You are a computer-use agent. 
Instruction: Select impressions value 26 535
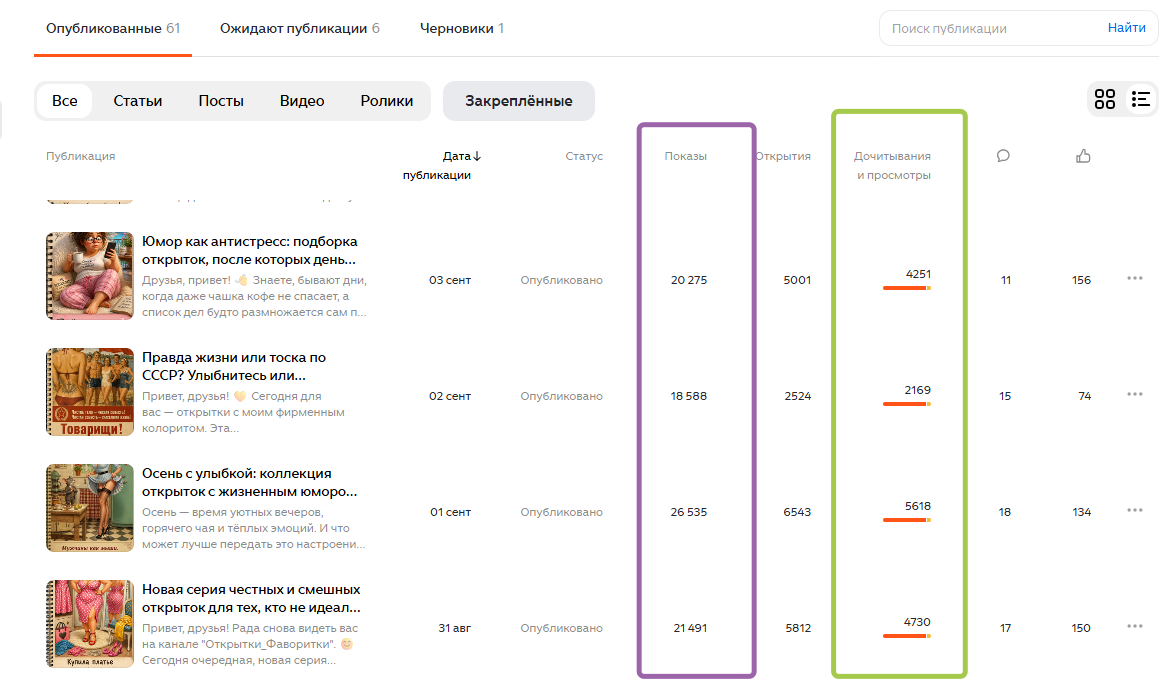point(688,512)
